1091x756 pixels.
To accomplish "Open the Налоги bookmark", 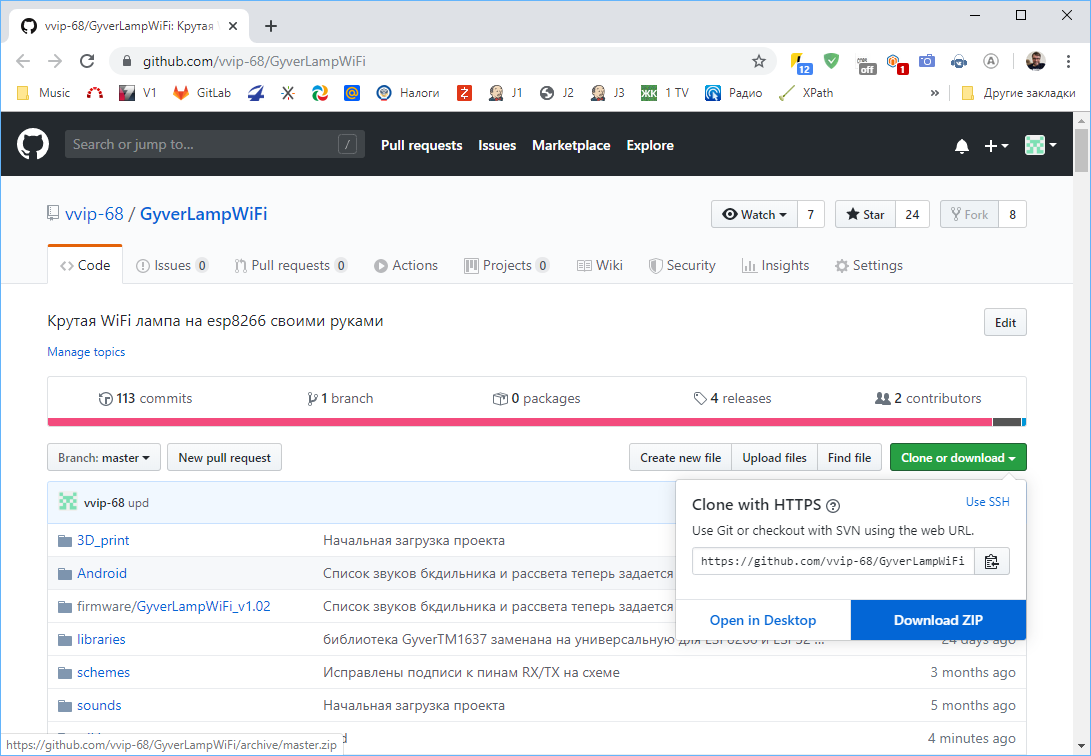I will (408, 93).
